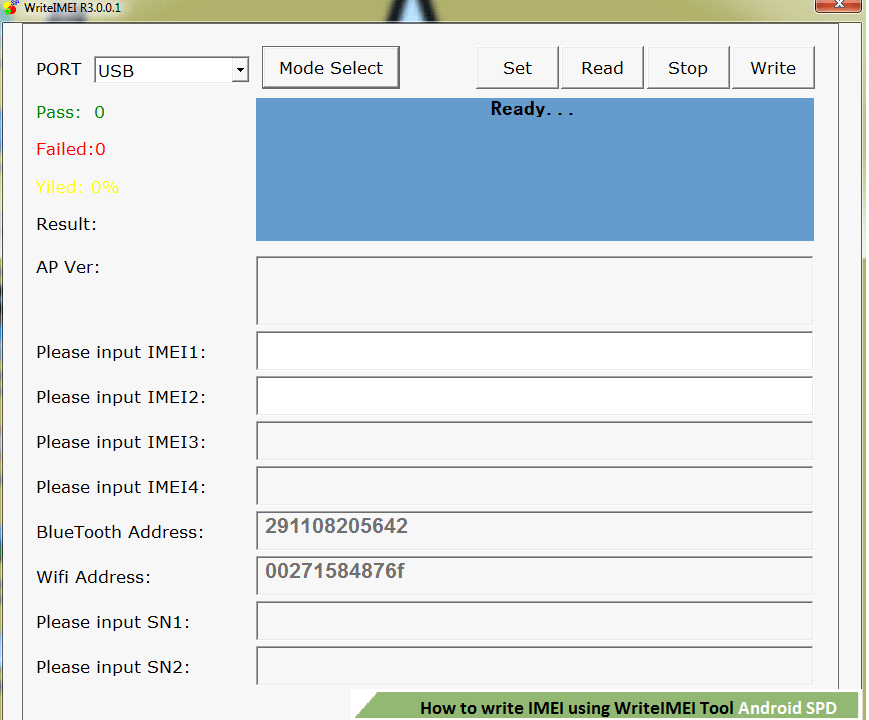Click the 'Please input SN1:' label

(x=113, y=622)
